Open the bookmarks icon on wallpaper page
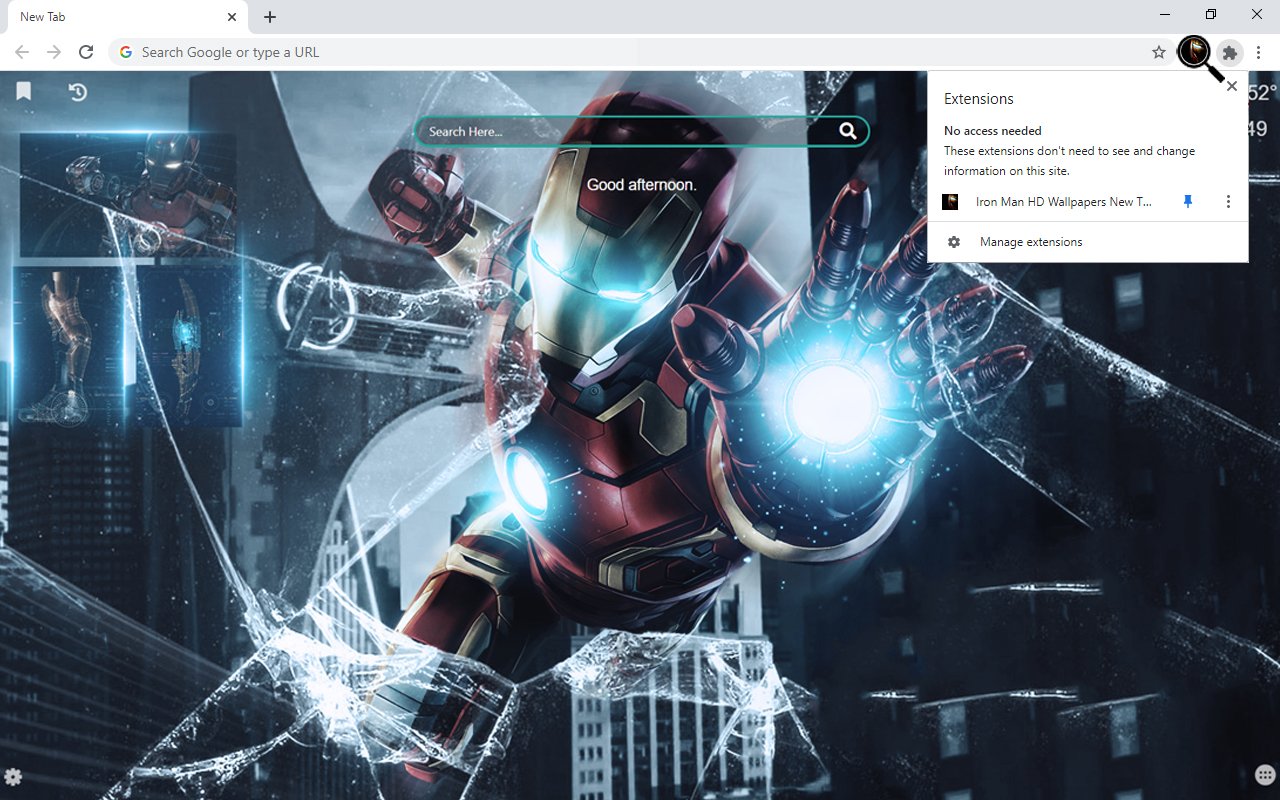 [24, 92]
